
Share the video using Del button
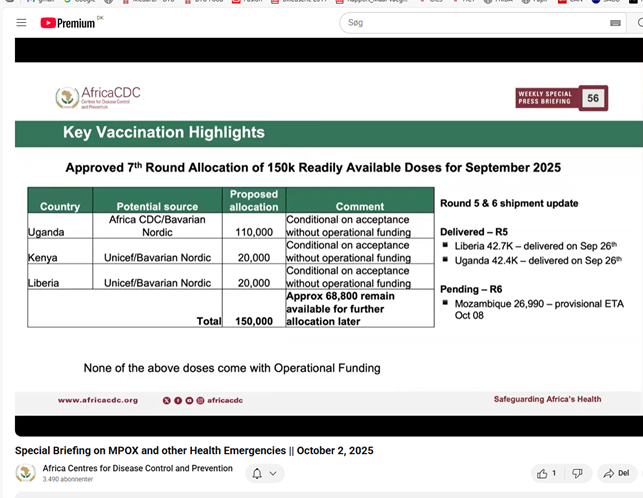[617, 473]
